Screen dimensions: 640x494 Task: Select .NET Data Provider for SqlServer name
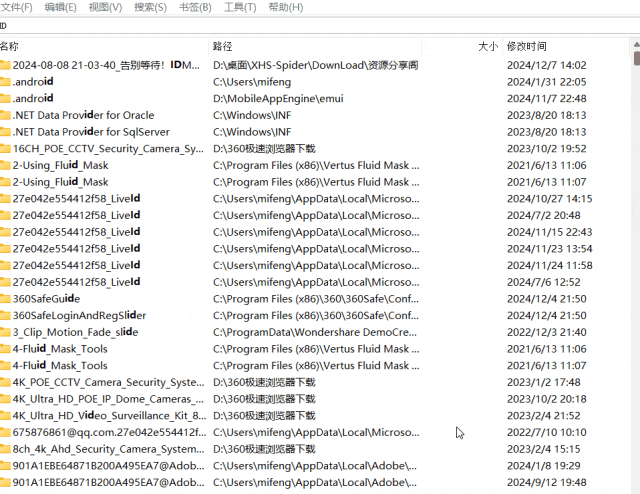pos(91,132)
